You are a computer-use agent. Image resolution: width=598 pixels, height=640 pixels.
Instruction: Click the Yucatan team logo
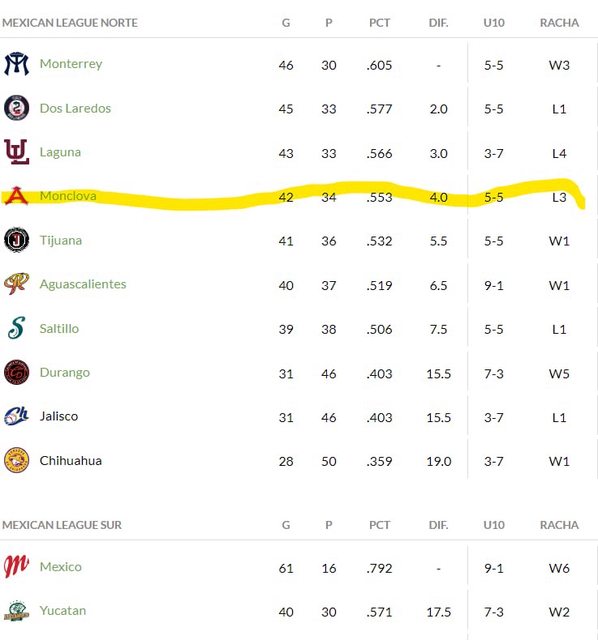tap(16, 611)
